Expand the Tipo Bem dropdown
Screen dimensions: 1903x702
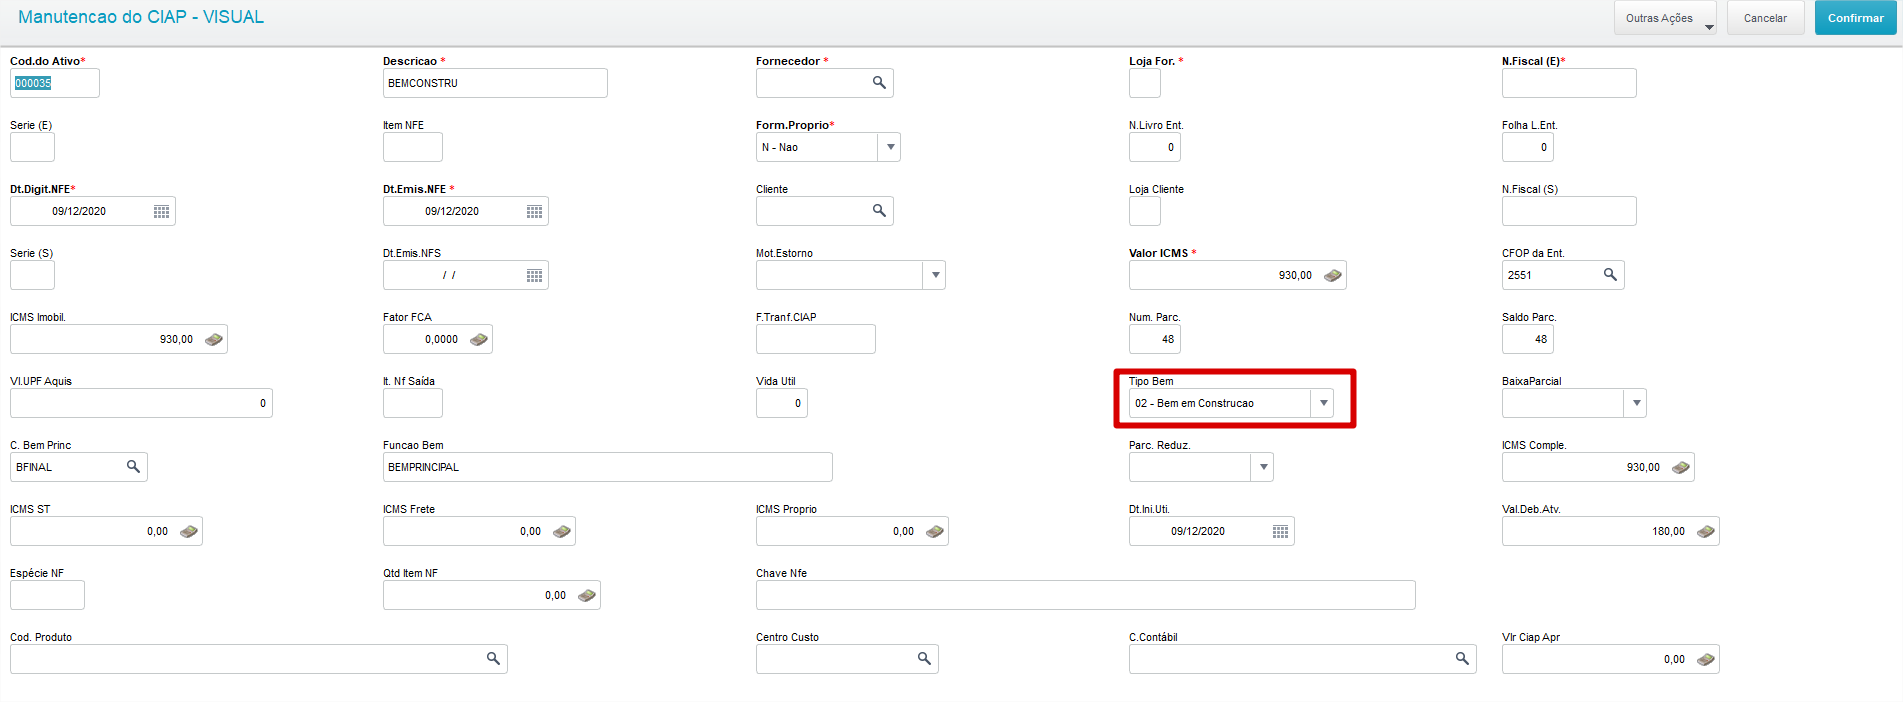click(x=1323, y=403)
